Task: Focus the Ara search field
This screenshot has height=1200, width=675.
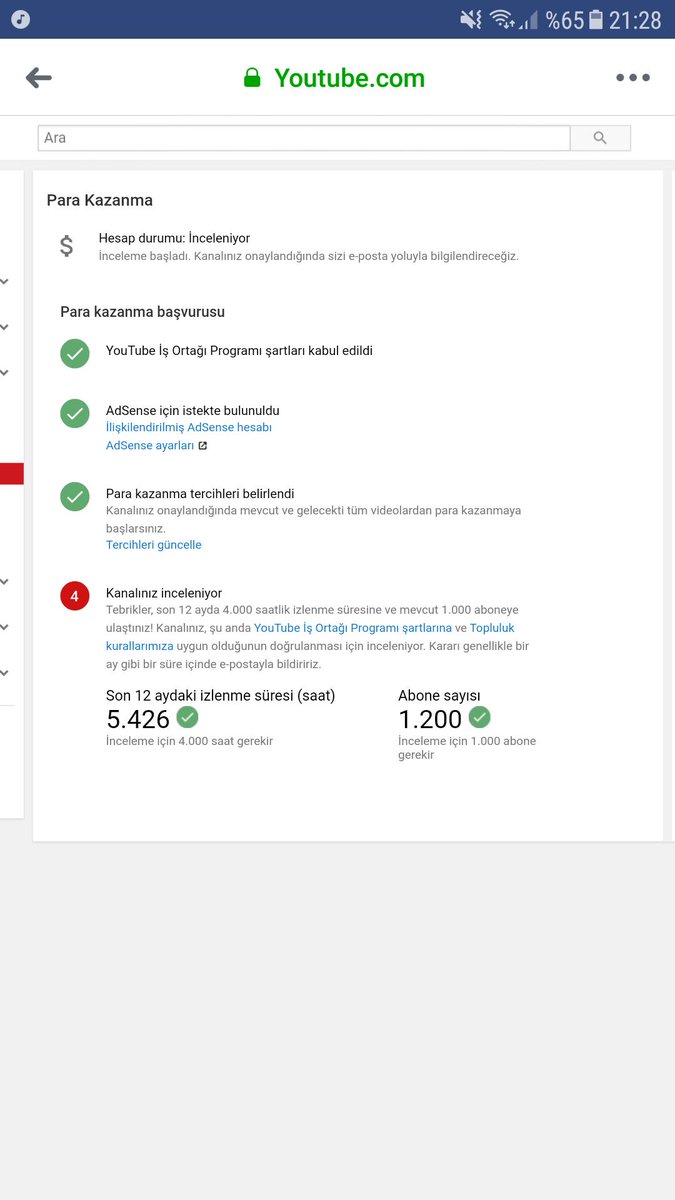Action: 304,138
